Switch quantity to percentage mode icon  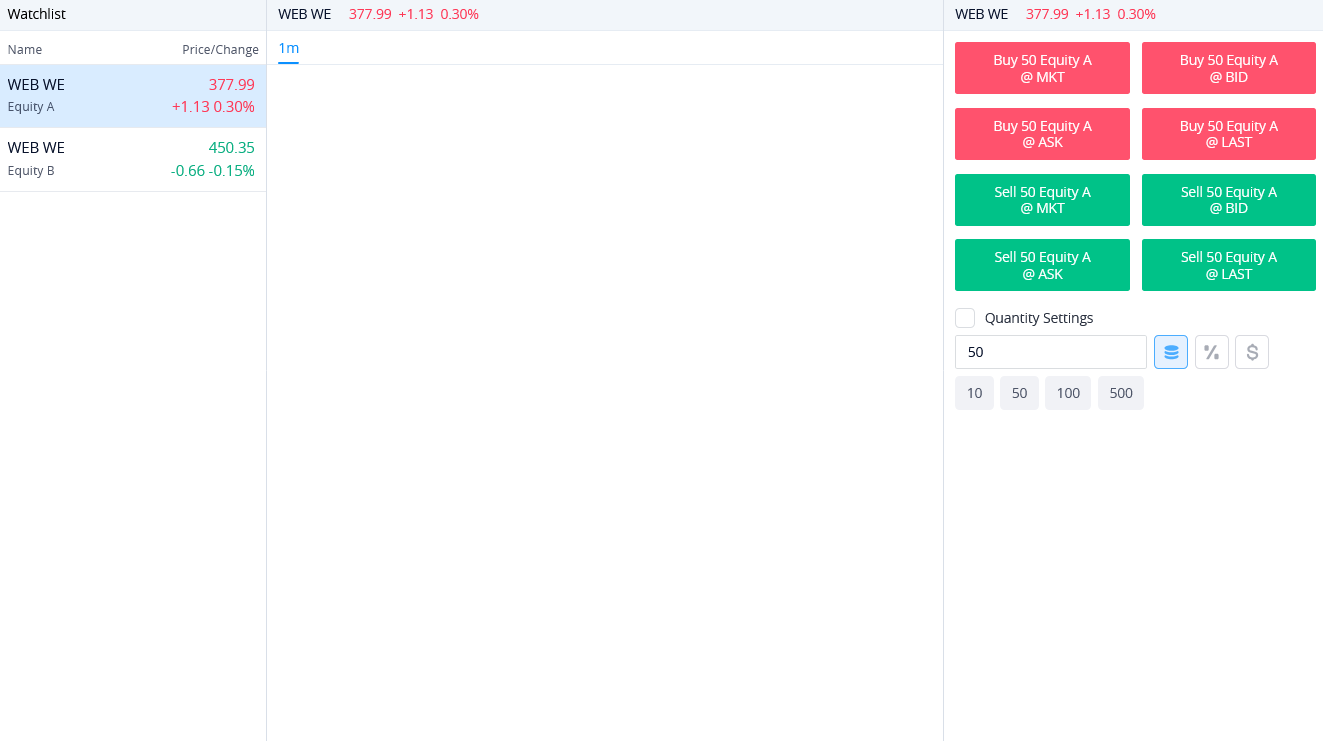1211,352
